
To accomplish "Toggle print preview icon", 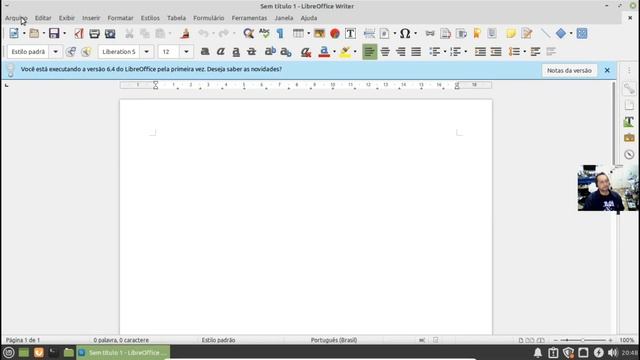I will (110, 33).
